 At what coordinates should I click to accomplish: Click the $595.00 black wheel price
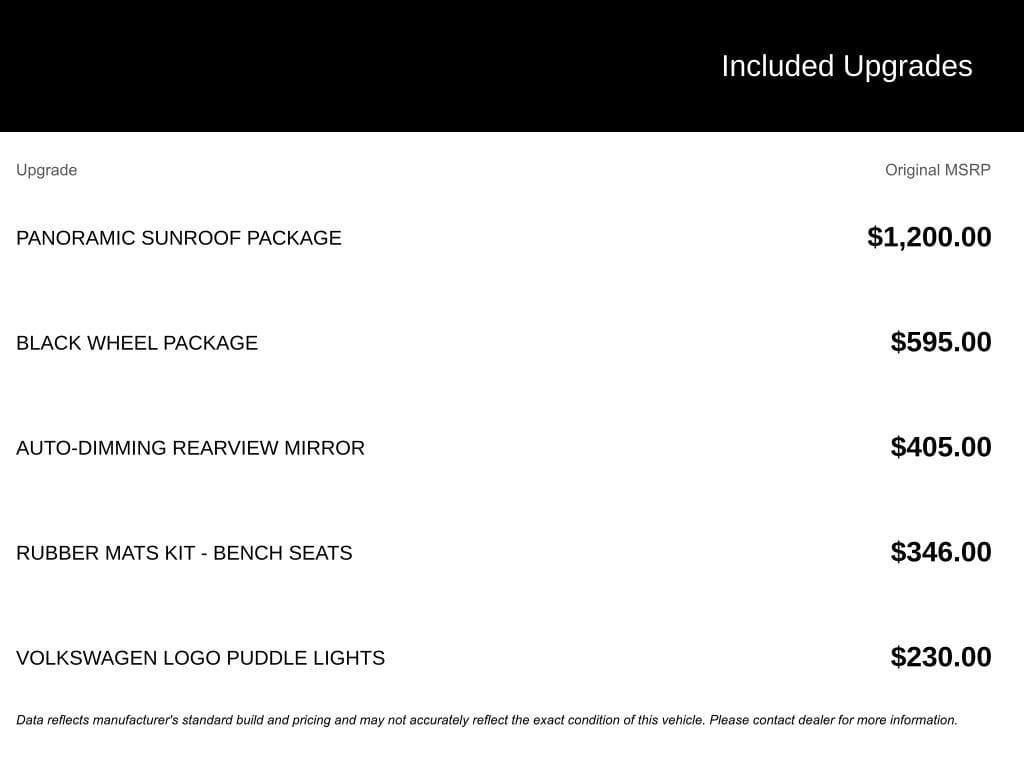click(941, 342)
